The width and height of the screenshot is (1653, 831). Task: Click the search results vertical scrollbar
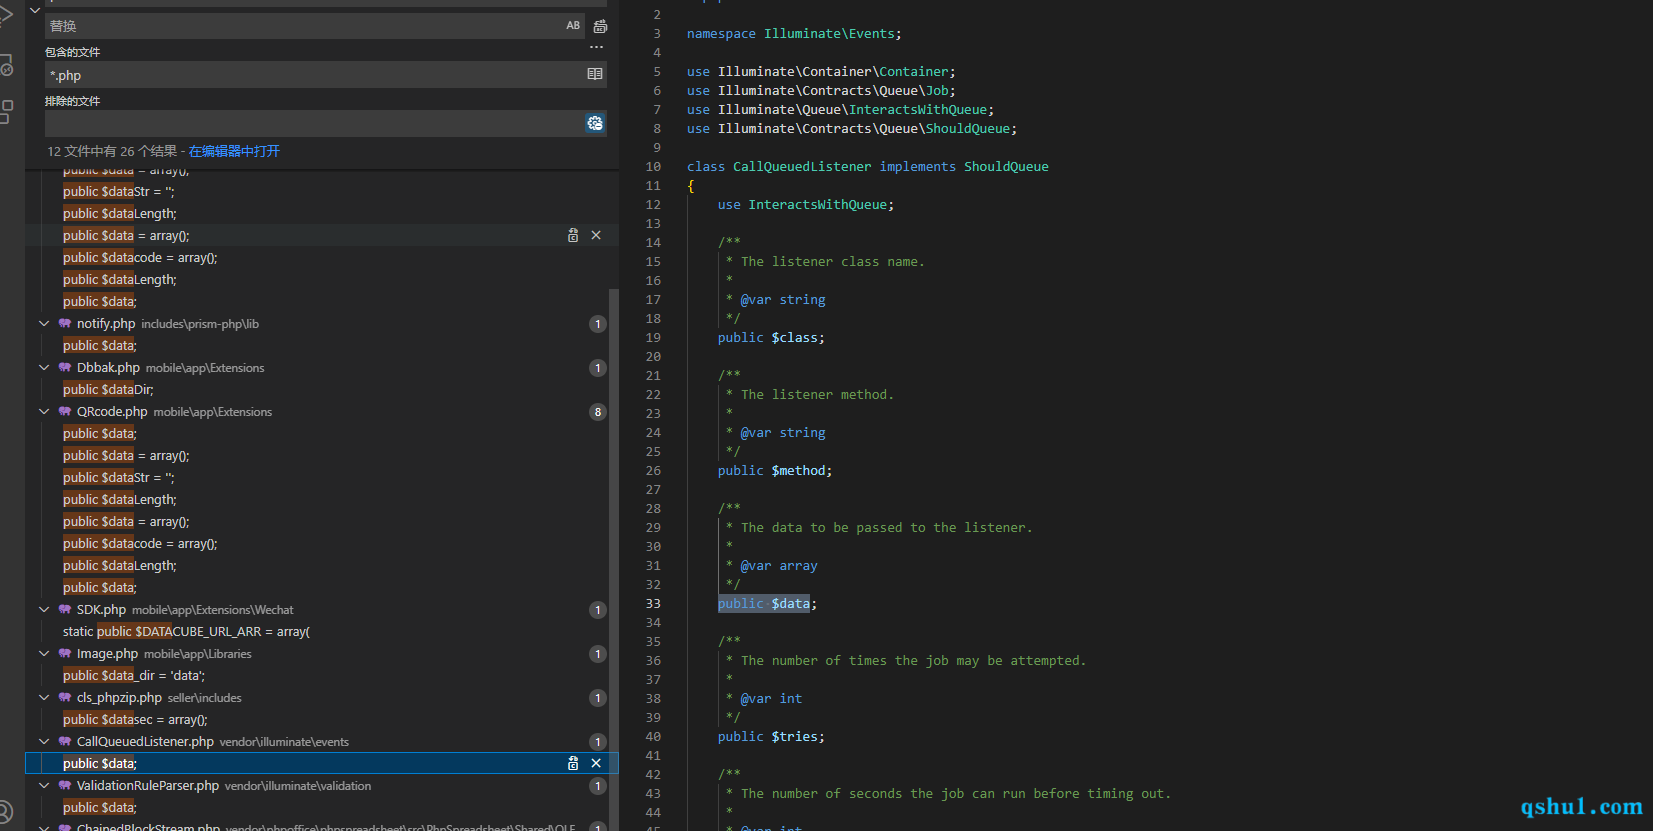[614, 560]
